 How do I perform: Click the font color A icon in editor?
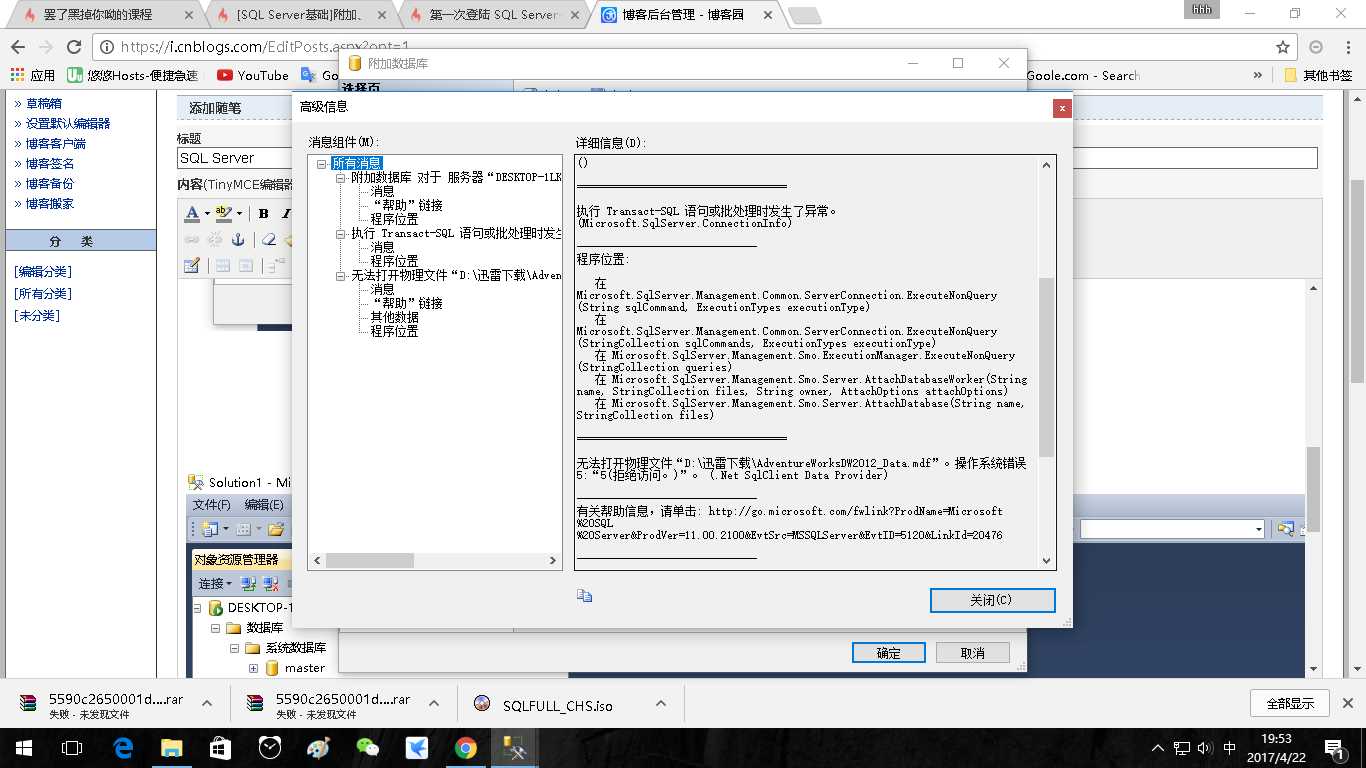[193, 213]
